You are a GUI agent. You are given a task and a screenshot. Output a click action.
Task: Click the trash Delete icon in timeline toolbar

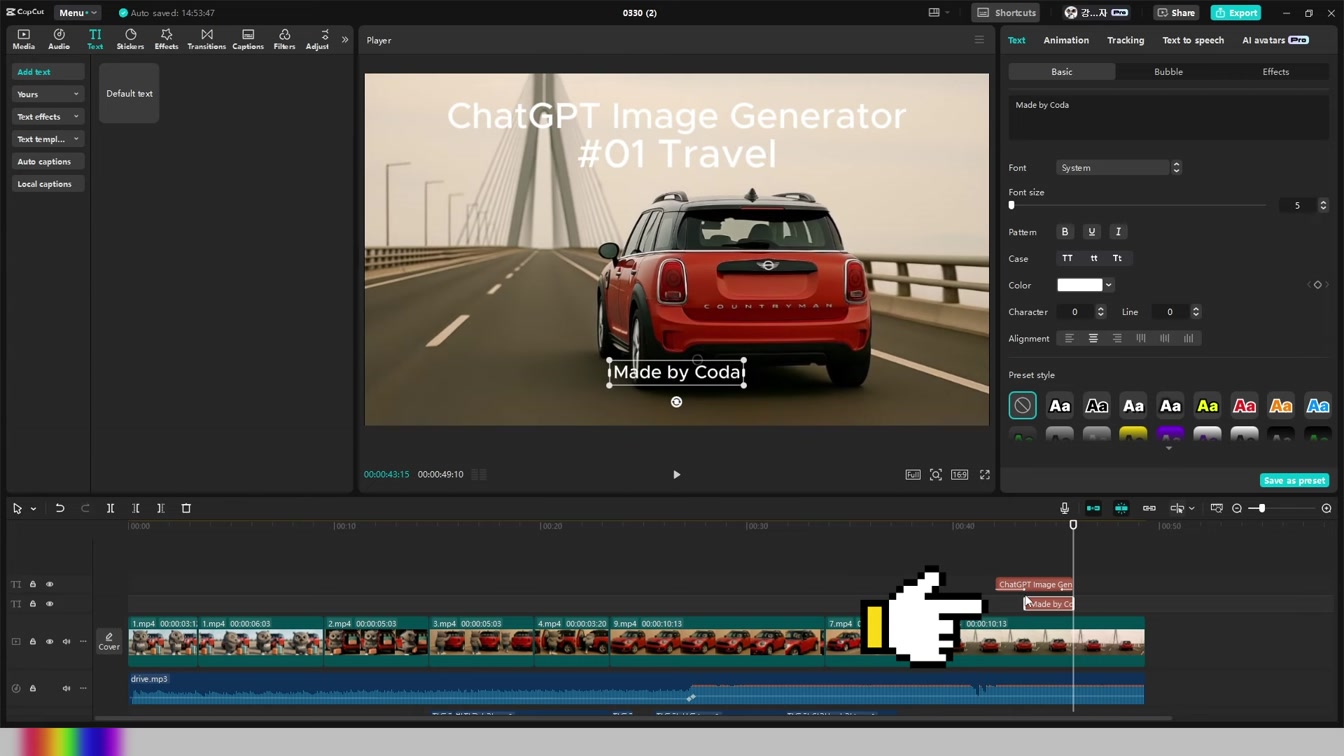click(186, 508)
